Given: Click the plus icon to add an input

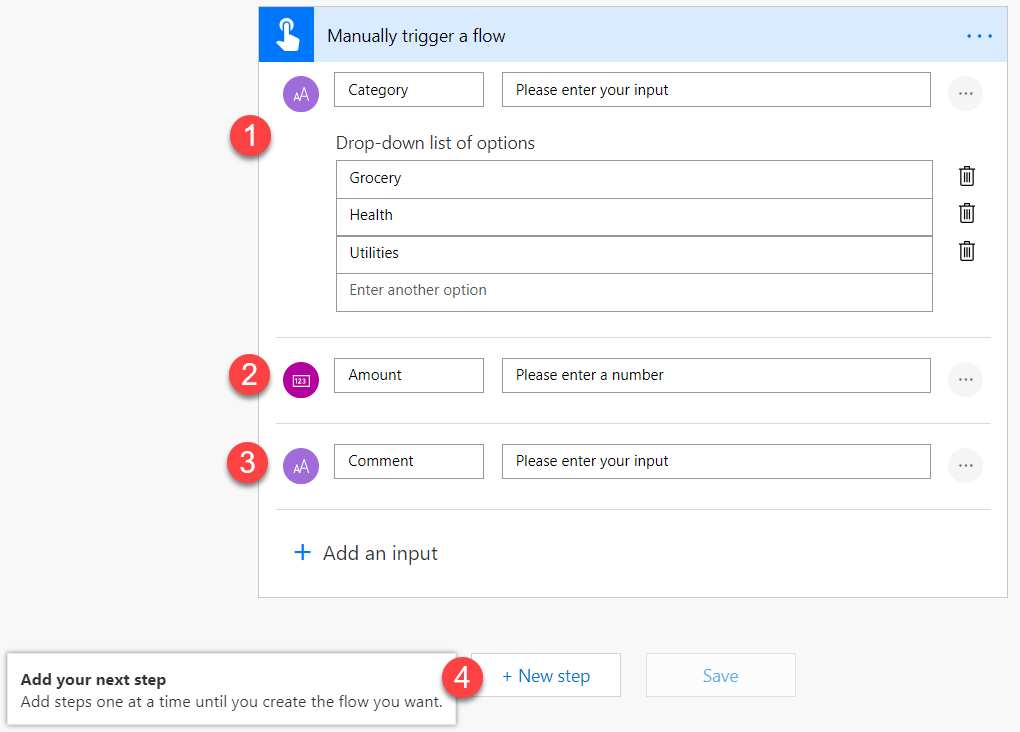Looking at the screenshot, I should 302,553.
